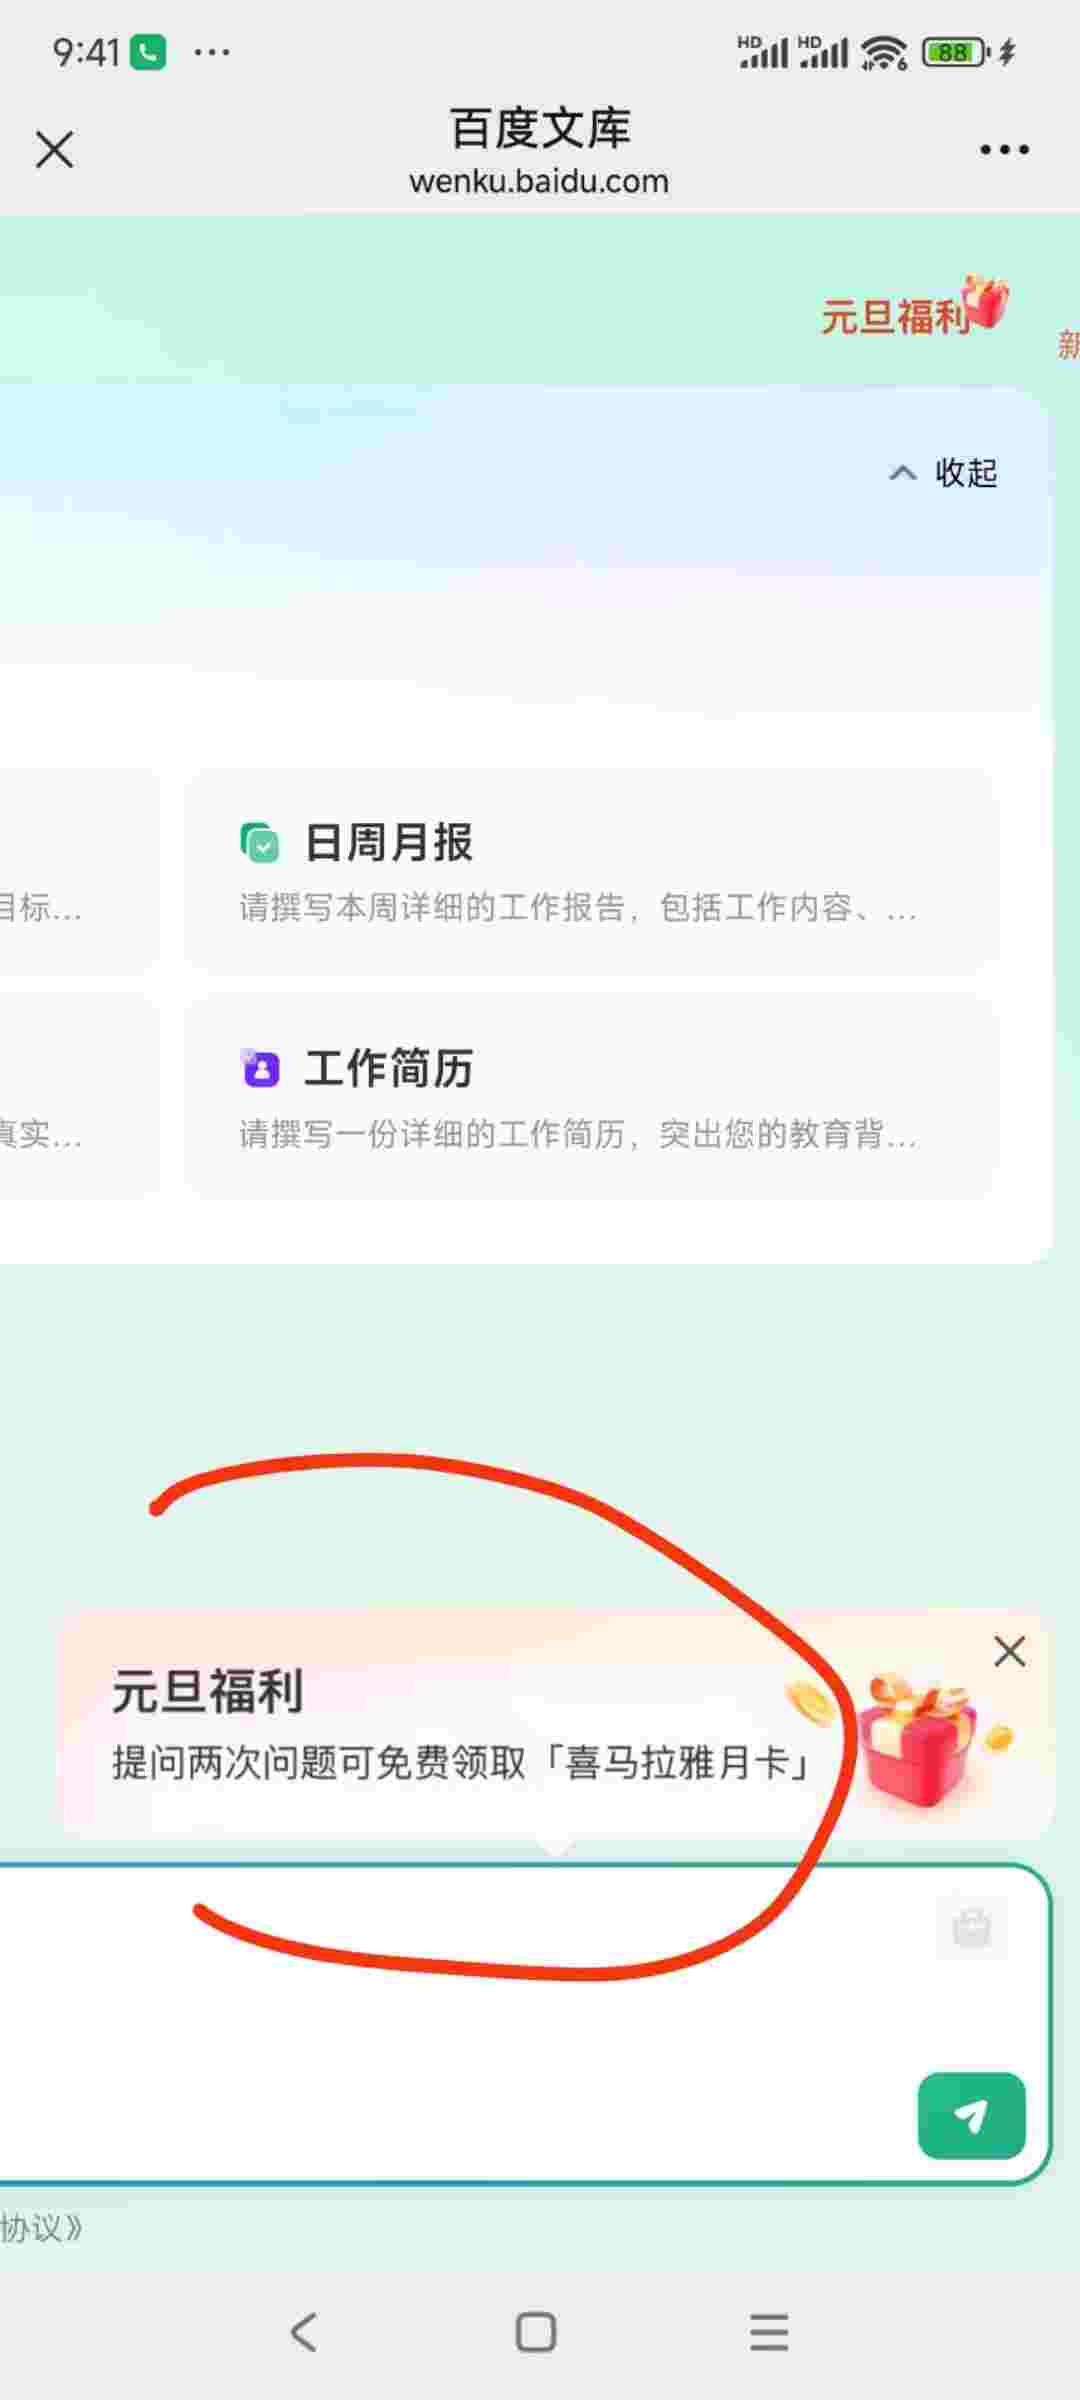Open the 协议 agreement link
The image size is (1080, 2400).
click(40, 2227)
